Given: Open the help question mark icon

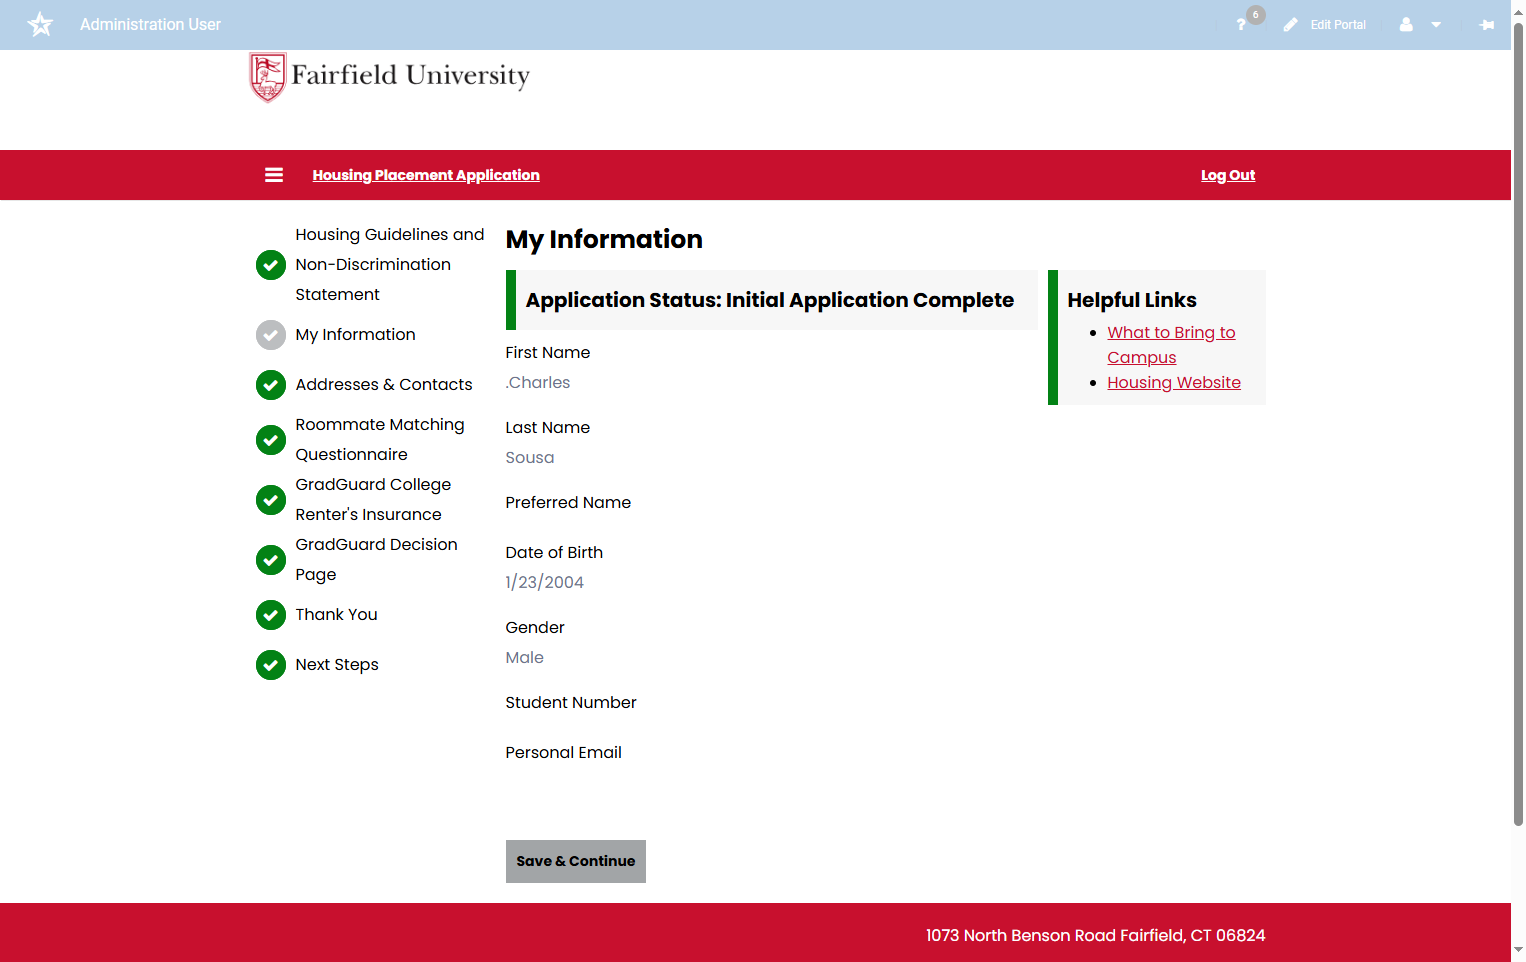Looking at the screenshot, I should coord(1241,25).
